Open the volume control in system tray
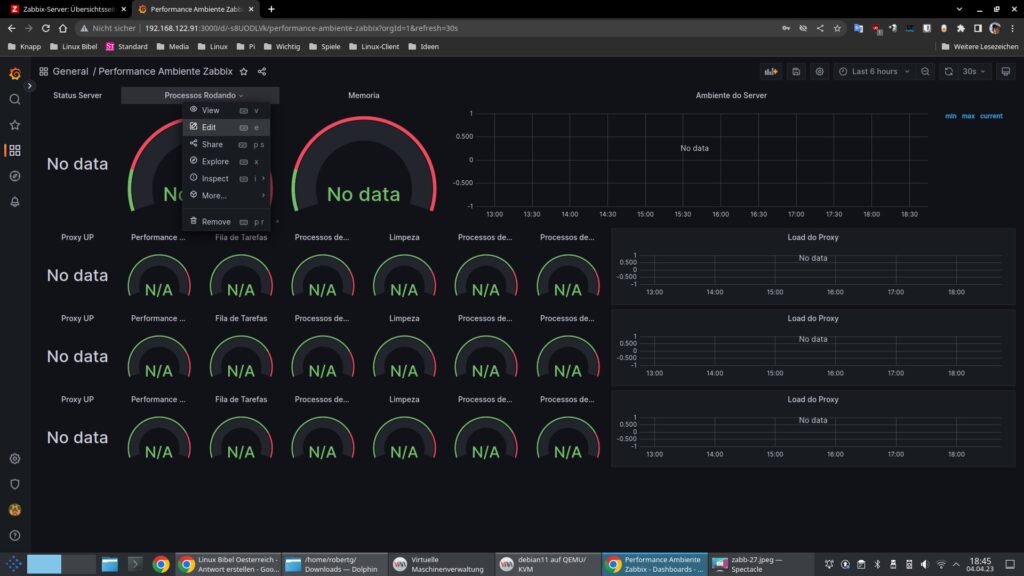This screenshot has height=576, width=1024. click(x=924, y=564)
